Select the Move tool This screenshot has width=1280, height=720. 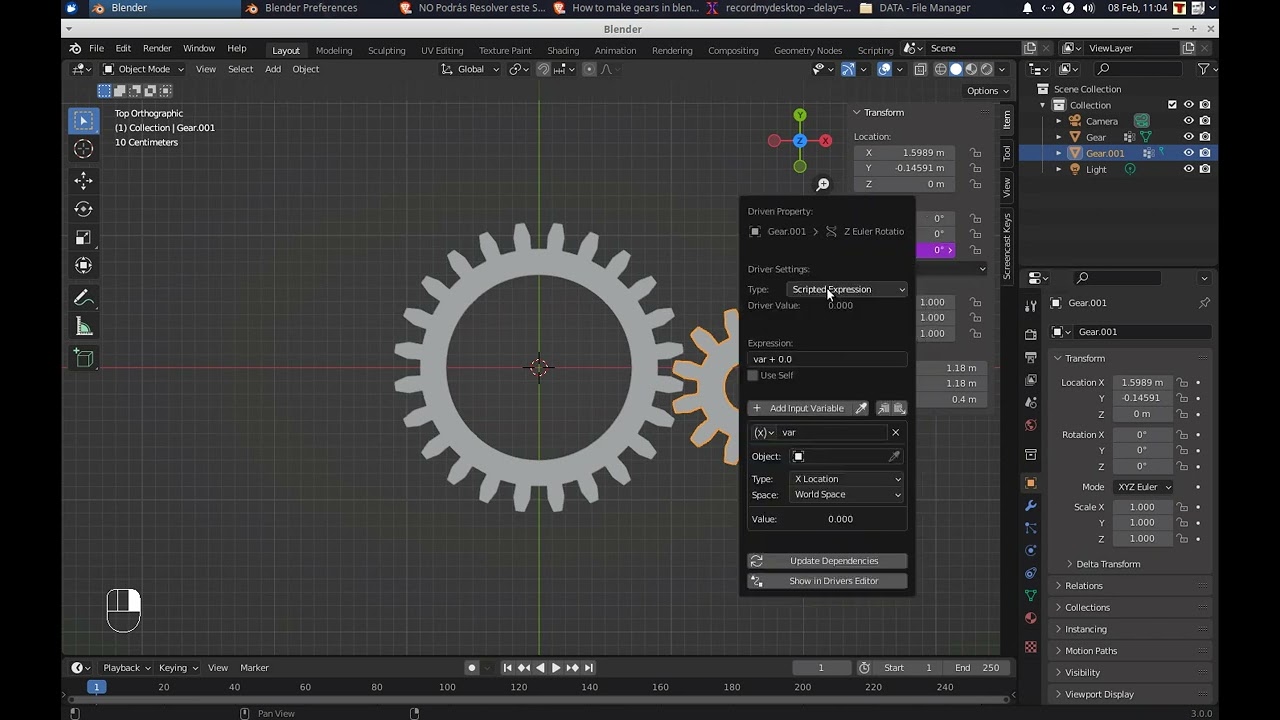coord(84,181)
